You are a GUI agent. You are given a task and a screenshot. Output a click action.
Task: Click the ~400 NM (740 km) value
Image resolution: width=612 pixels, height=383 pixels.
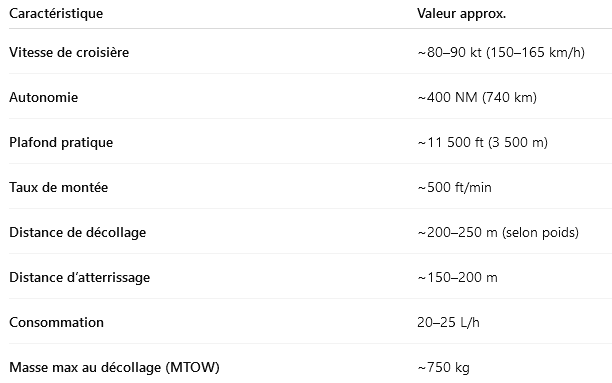(477, 97)
